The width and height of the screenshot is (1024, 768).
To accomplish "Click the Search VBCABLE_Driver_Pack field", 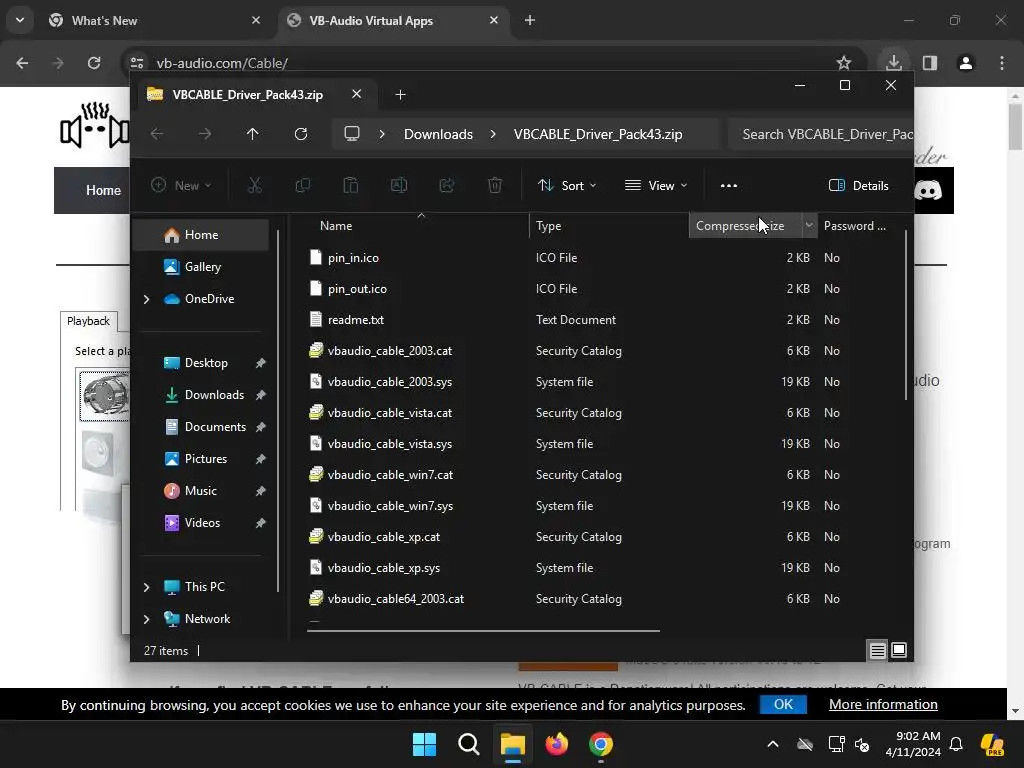I will [820, 134].
